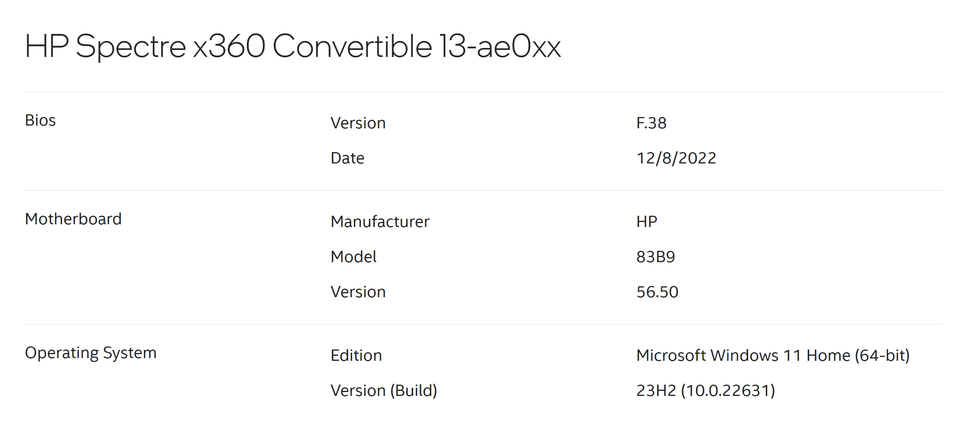The image size is (960, 424).
Task: Click the Date label in Bios section
Action: (x=347, y=158)
